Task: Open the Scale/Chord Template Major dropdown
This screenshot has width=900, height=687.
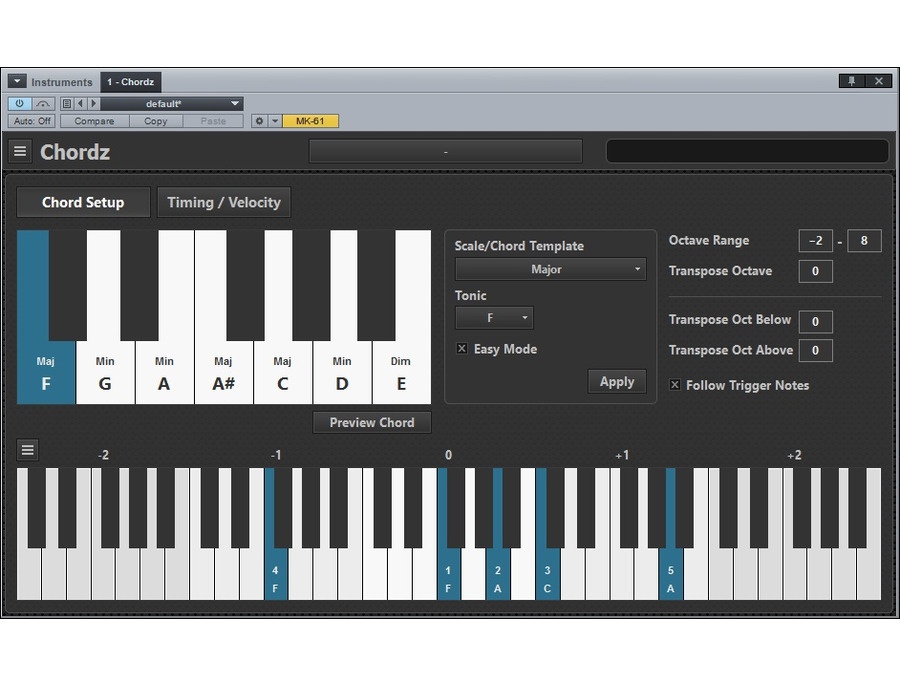Action: [x=550, y=269]
